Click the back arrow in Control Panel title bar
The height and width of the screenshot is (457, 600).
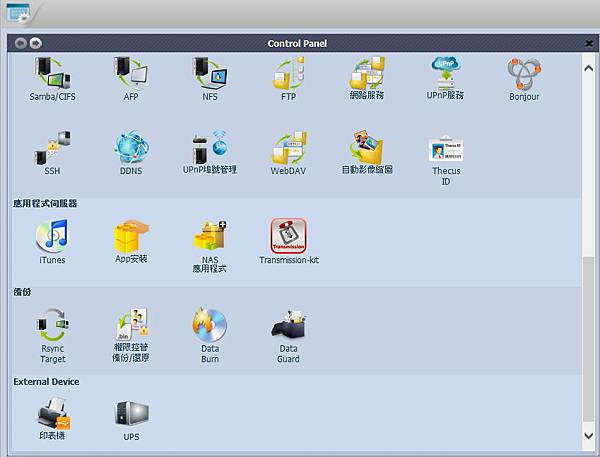(21, 43)
